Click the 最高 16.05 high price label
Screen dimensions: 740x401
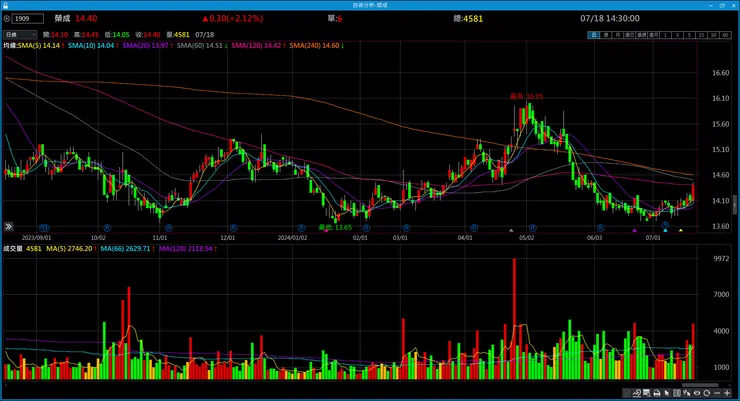pos(526,96)
